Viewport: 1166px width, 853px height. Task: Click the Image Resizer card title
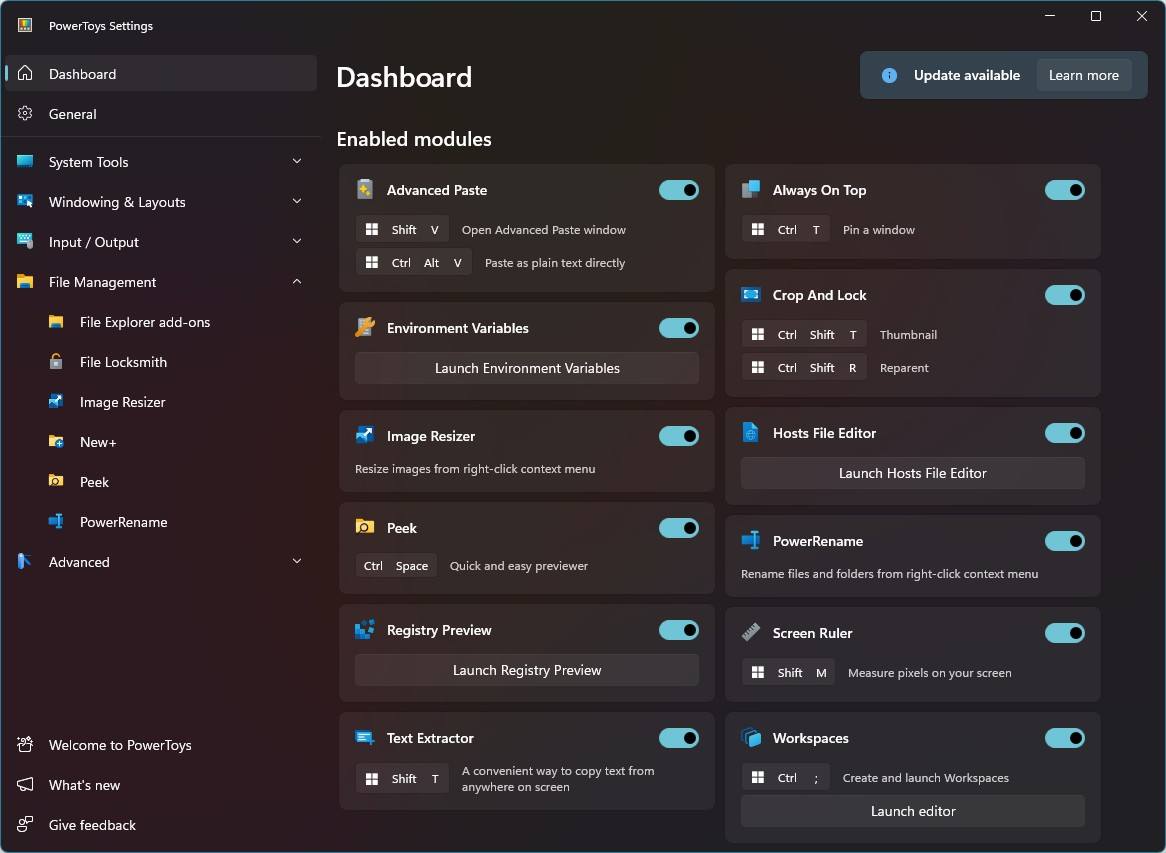click(x=431, y=437)
